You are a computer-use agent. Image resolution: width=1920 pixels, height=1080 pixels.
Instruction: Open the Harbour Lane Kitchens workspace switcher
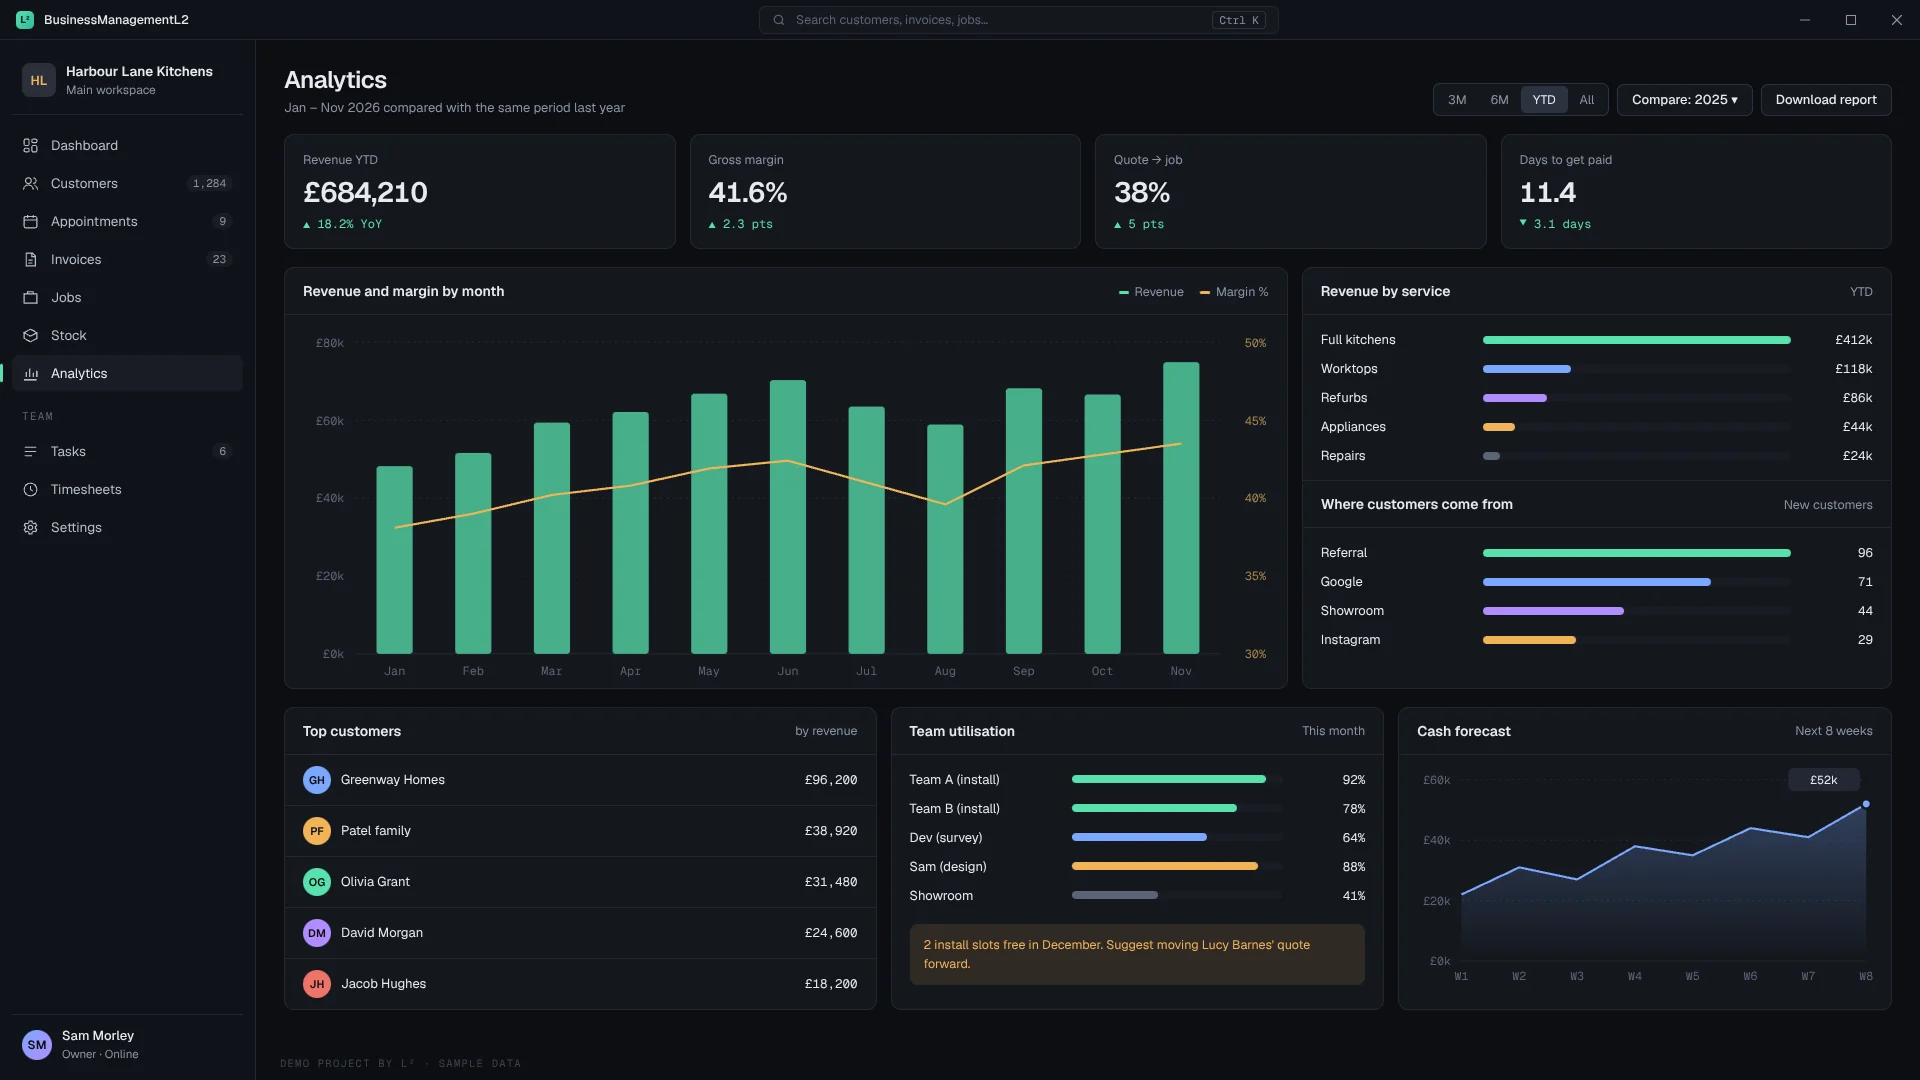(x=128, y=80)
